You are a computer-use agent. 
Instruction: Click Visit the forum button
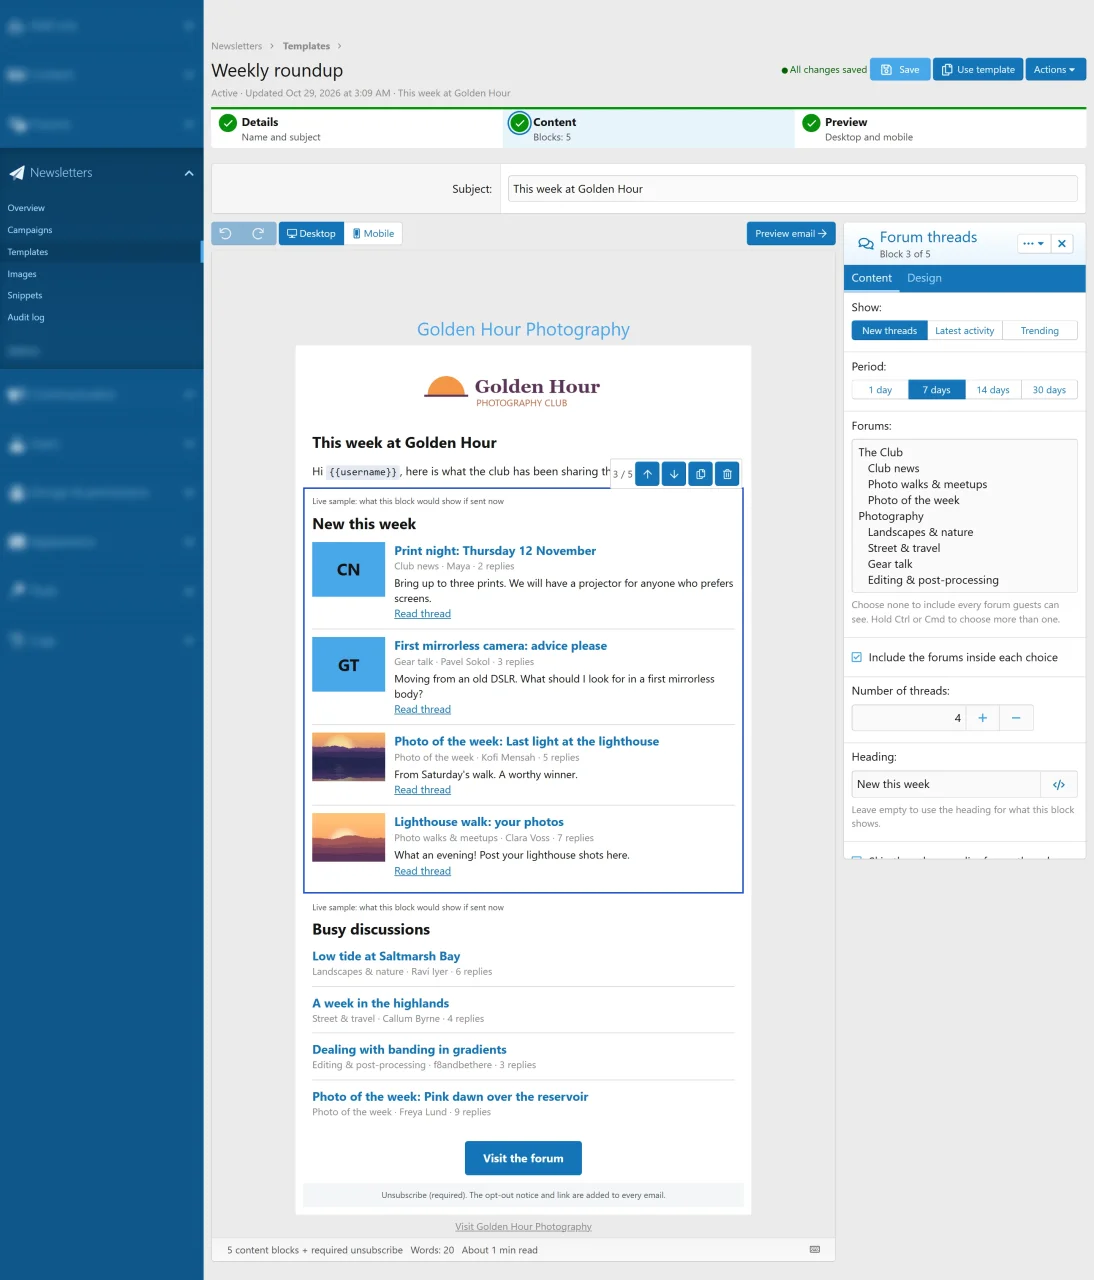pyautogui.click(x=523, y=1158)
